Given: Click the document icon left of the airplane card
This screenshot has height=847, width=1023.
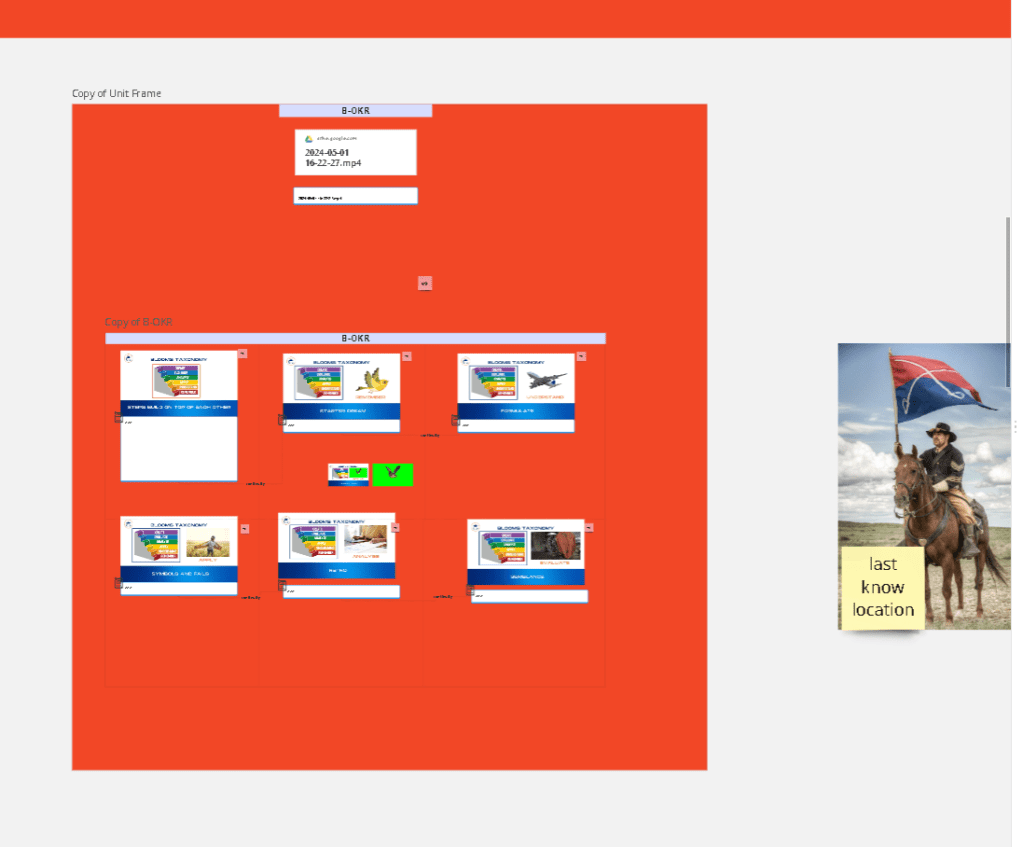Looking at the screenshot, I should click(455, 420).
